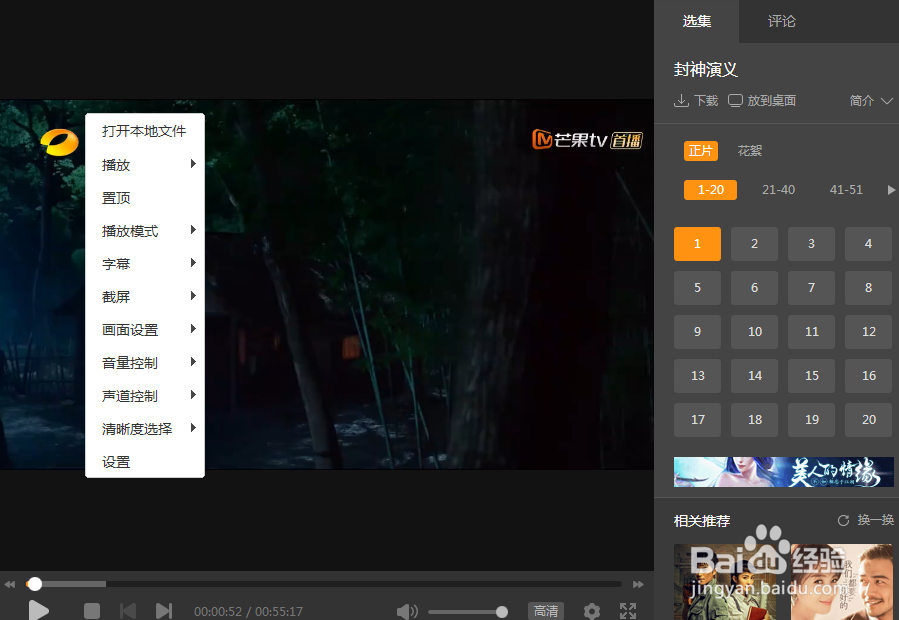Play episode 16
This screenshot has width=899, height=620.
[x=869, y=376]
